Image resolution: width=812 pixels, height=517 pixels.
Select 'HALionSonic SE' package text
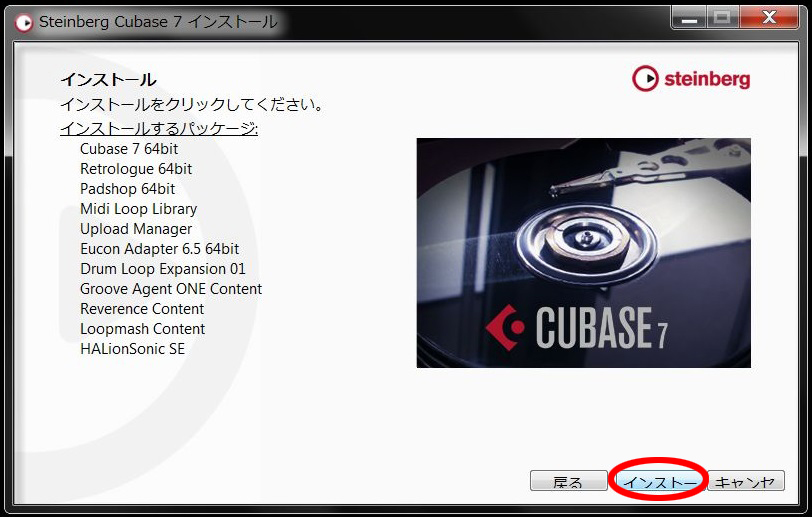133,349
